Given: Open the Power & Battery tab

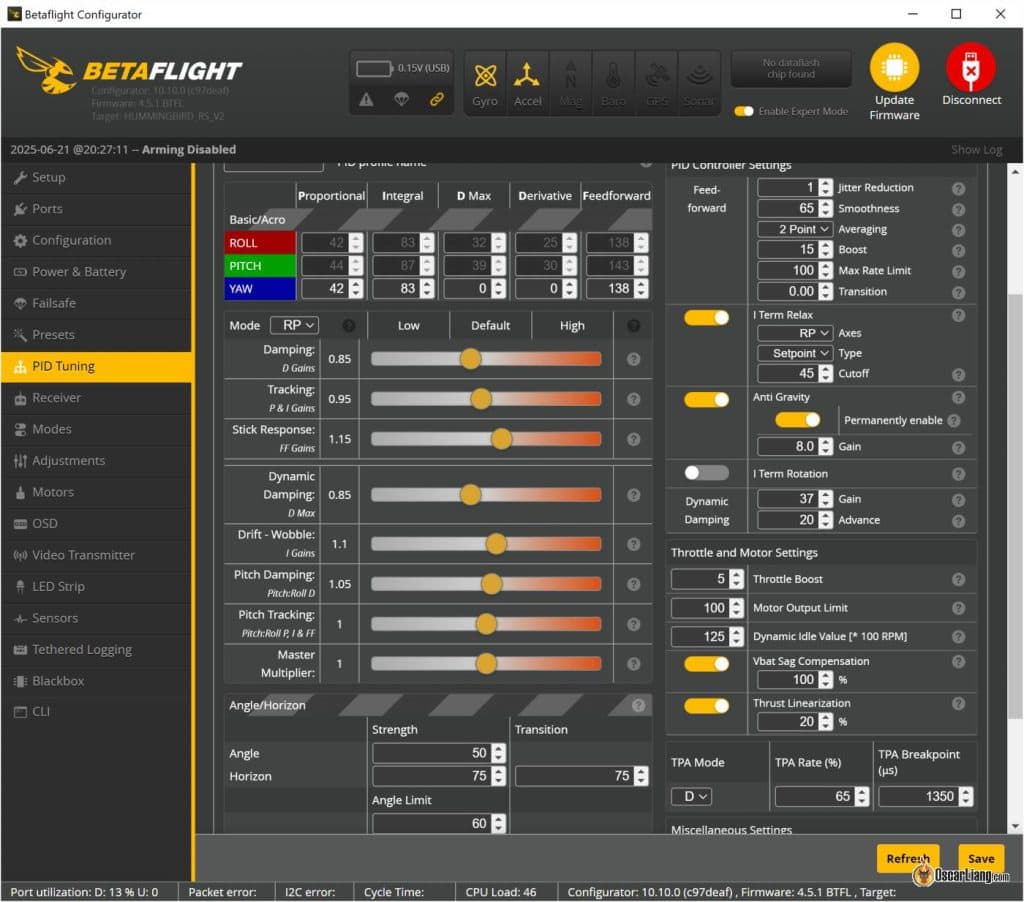Looking at the screenshot, I should click(x=97, y=272).
